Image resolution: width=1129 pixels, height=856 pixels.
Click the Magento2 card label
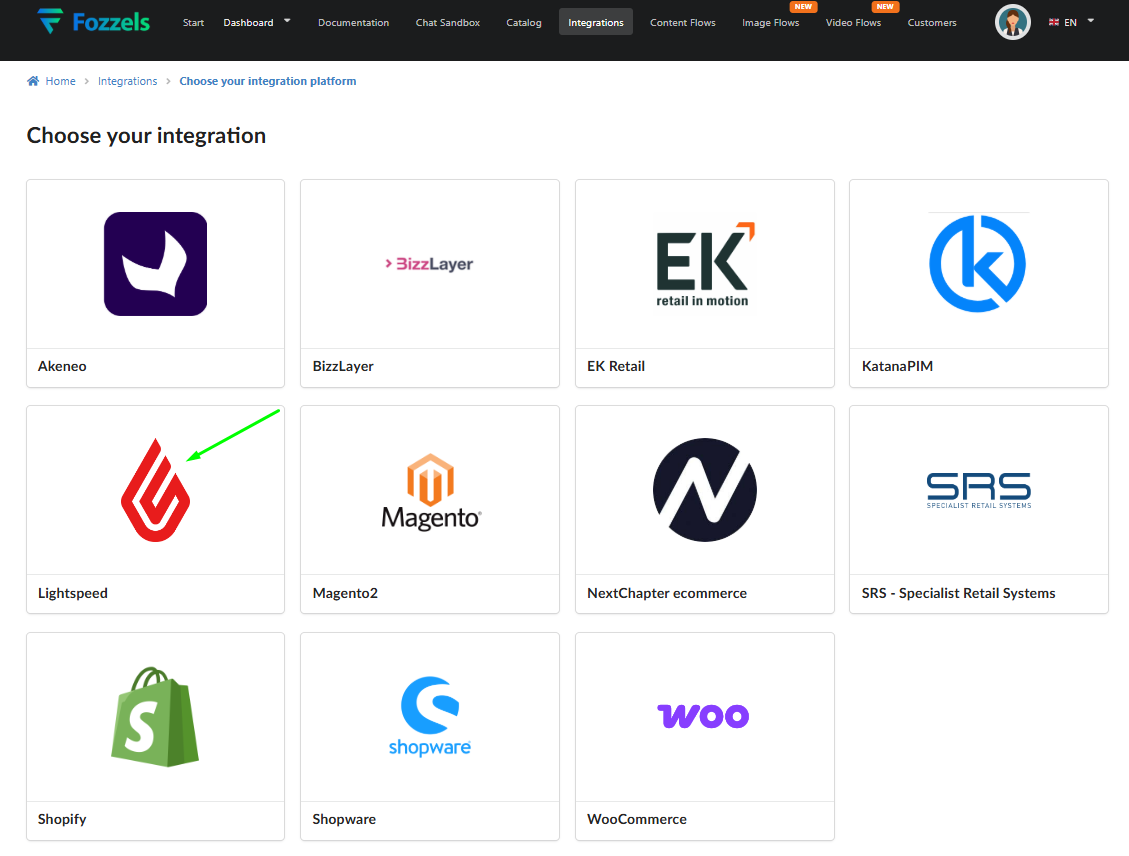(x=345, y=593)
